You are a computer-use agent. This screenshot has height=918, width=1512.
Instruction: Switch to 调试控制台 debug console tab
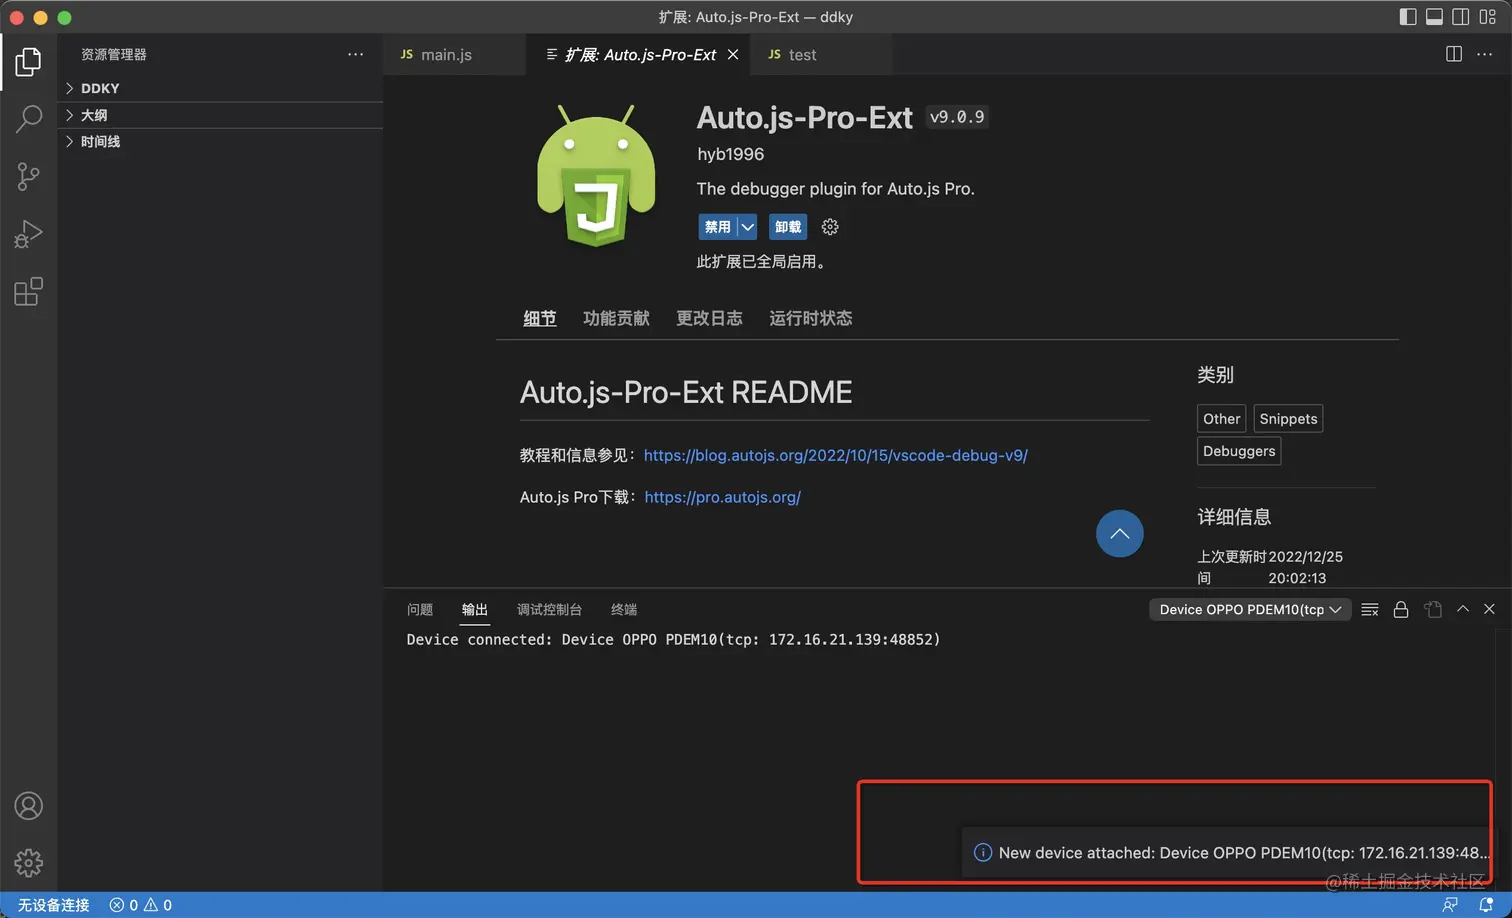coord(549,609)
